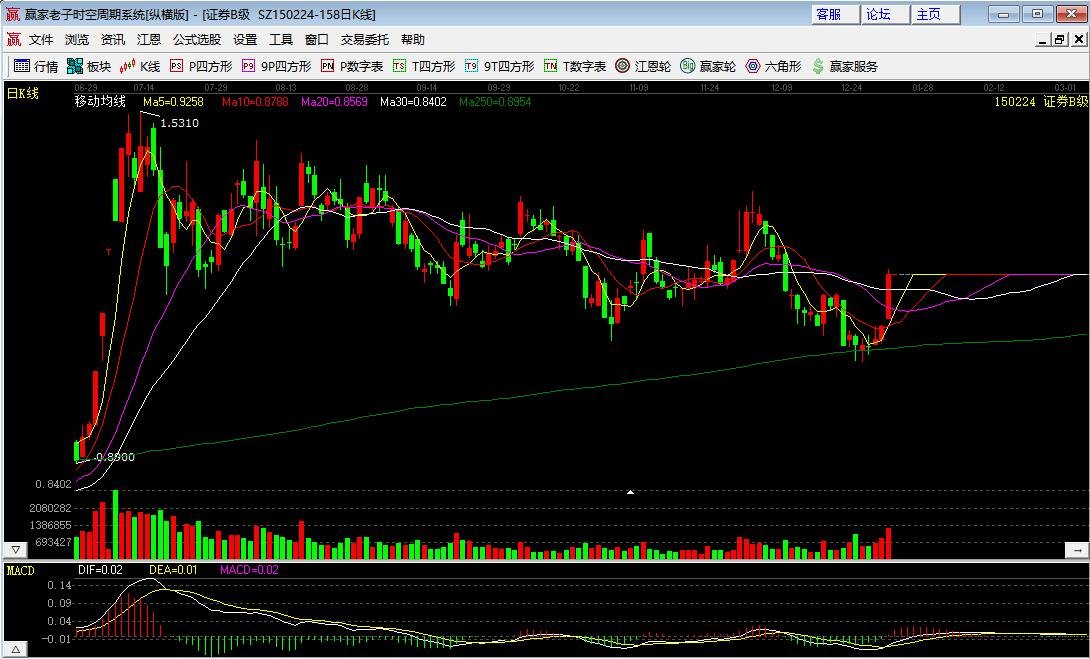
Task: Open the 窗口 menu
Action: 317,40
